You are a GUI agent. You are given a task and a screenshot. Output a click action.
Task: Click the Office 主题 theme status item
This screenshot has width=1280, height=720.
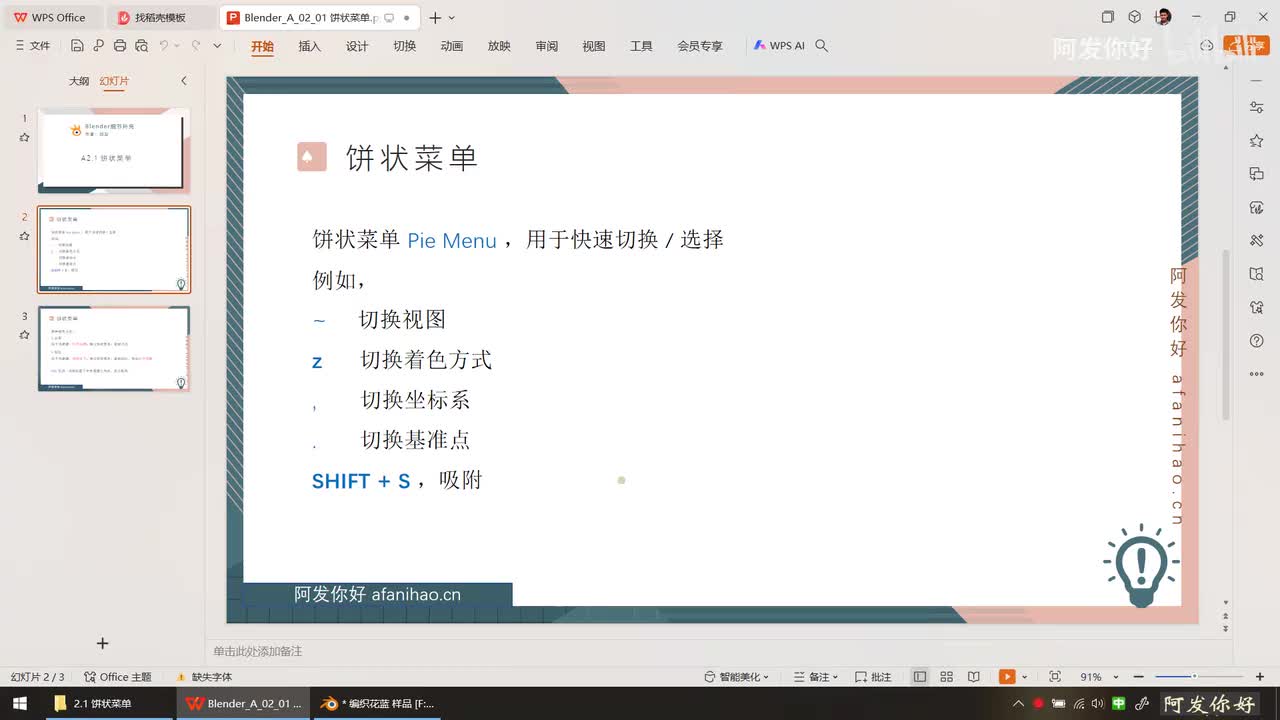118,677
